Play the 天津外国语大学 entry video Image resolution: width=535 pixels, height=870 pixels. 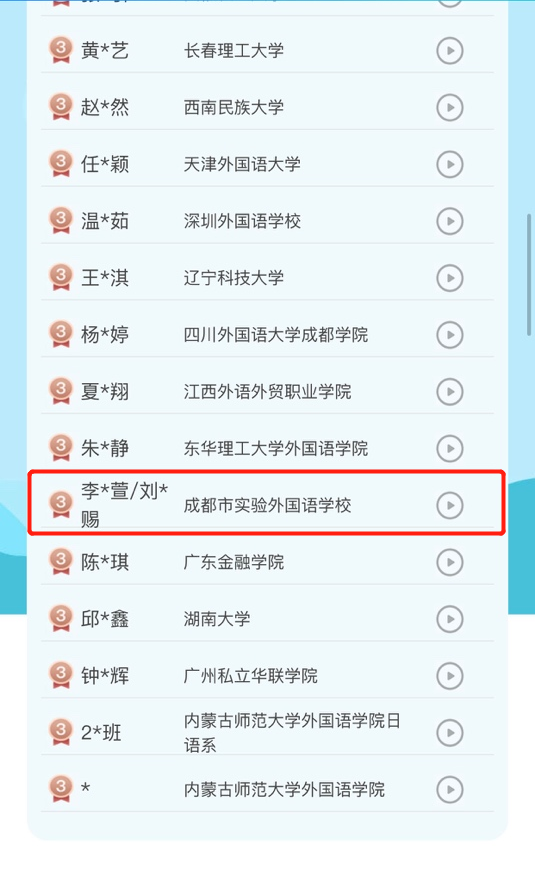point(450,164)
